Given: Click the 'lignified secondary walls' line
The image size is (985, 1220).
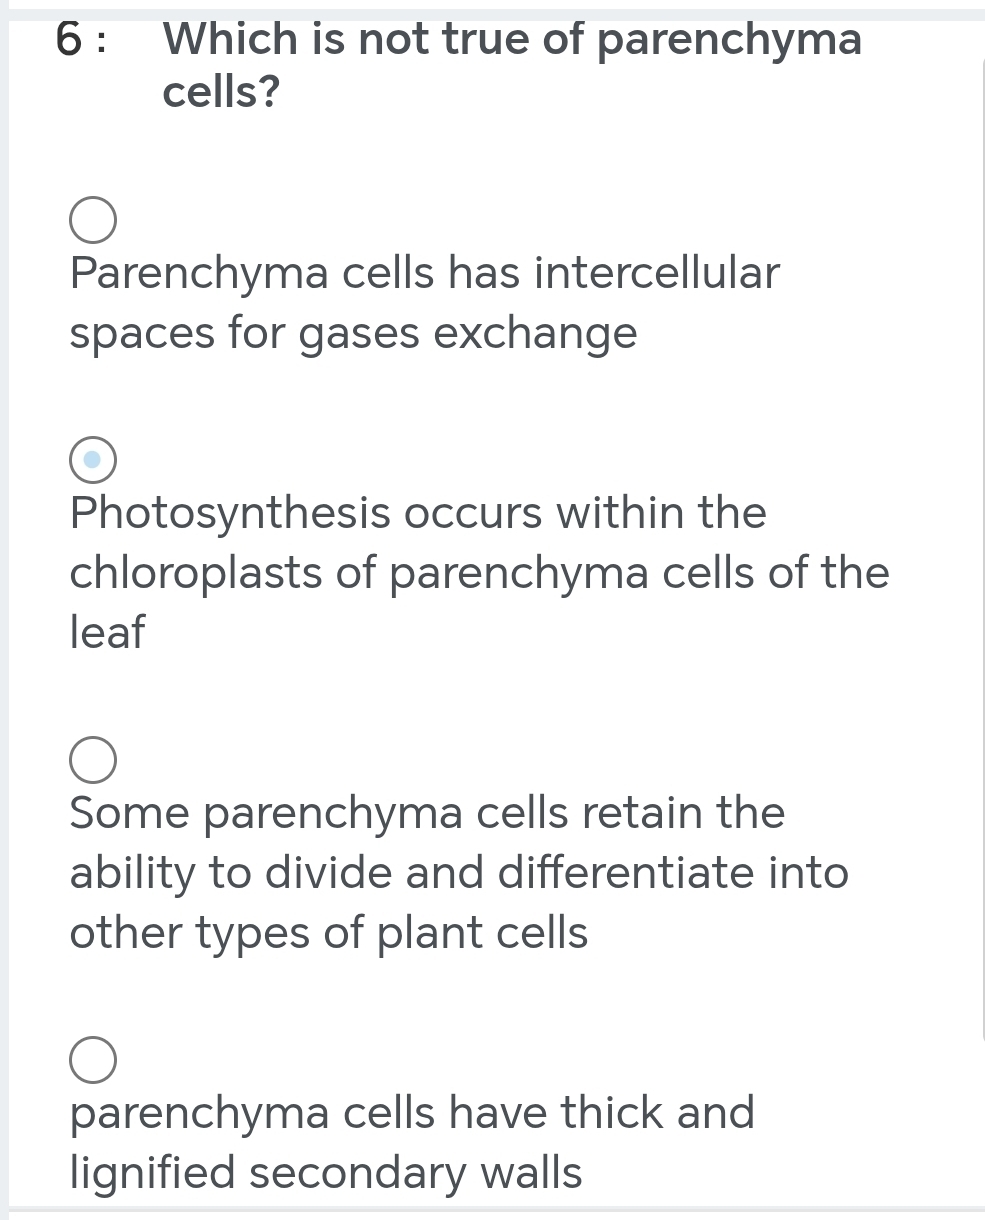Looking at the screenshot, I should click(x=326, y=1172).
